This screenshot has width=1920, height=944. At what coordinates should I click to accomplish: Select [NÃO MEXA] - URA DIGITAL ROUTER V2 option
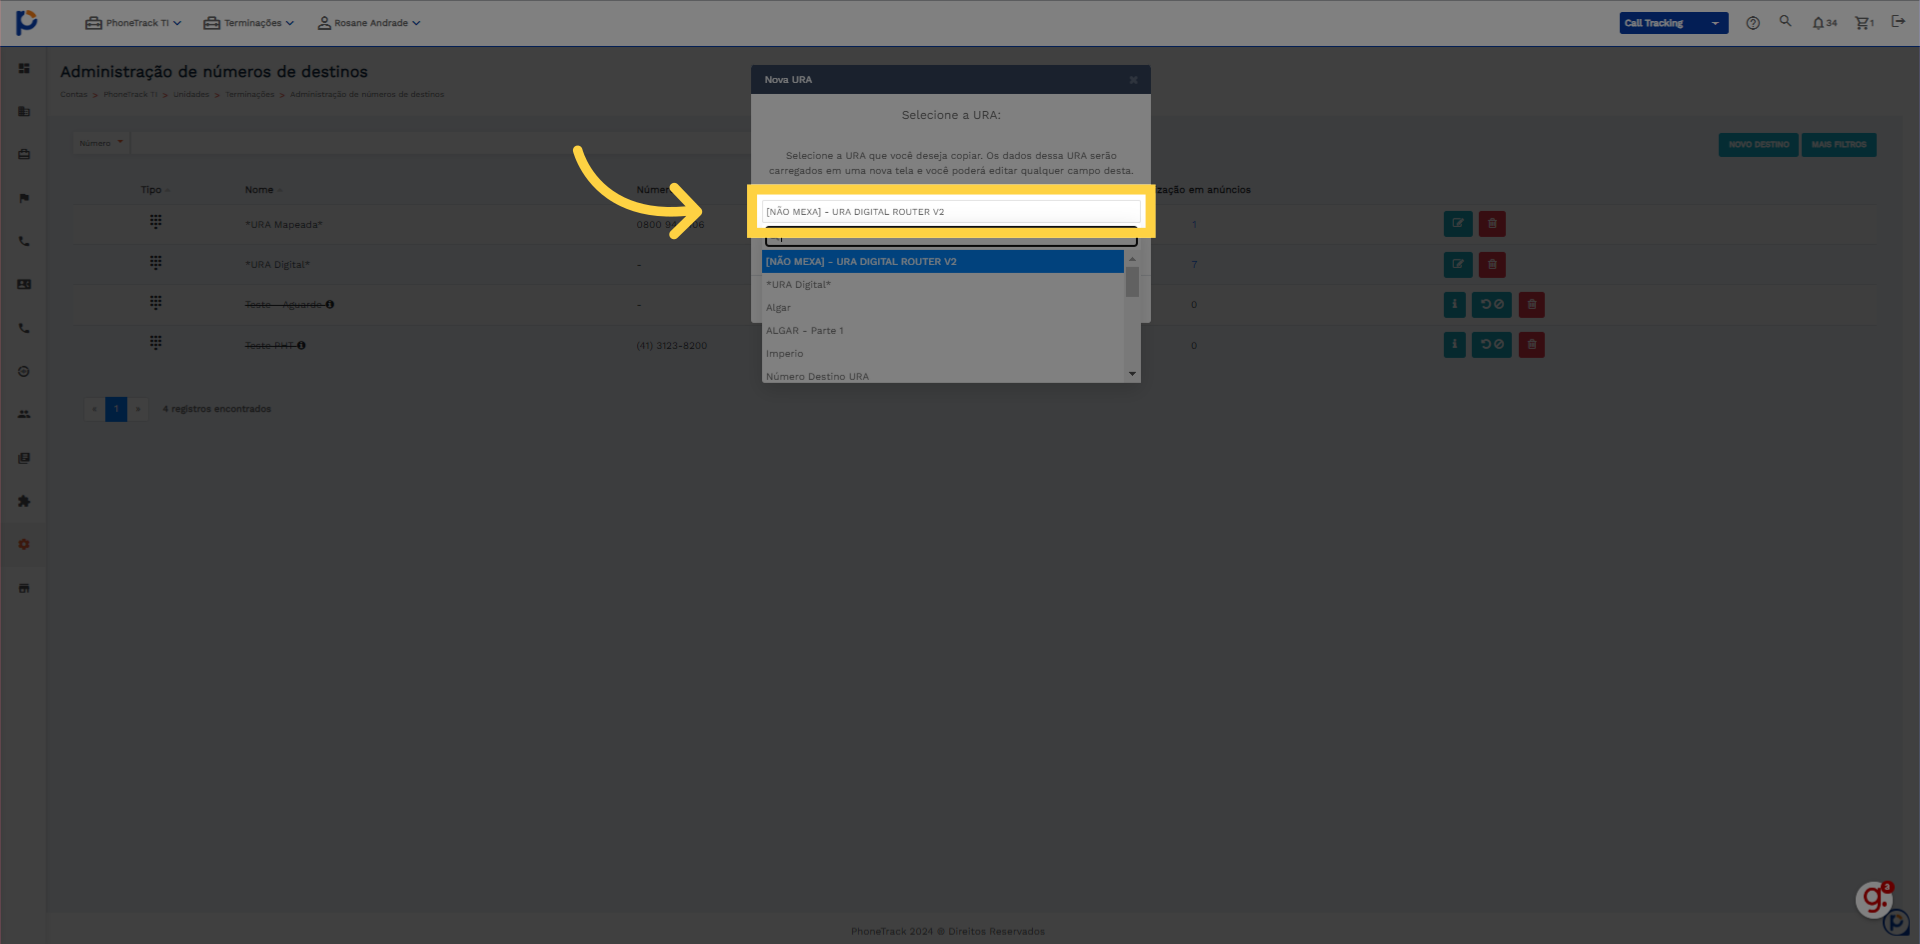943,262
